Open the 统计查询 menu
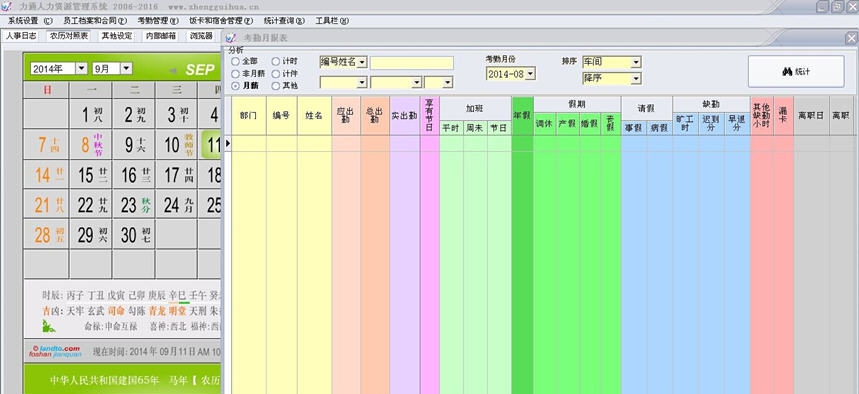This screenshot has width=859, height=394. [x=284, y=21]
